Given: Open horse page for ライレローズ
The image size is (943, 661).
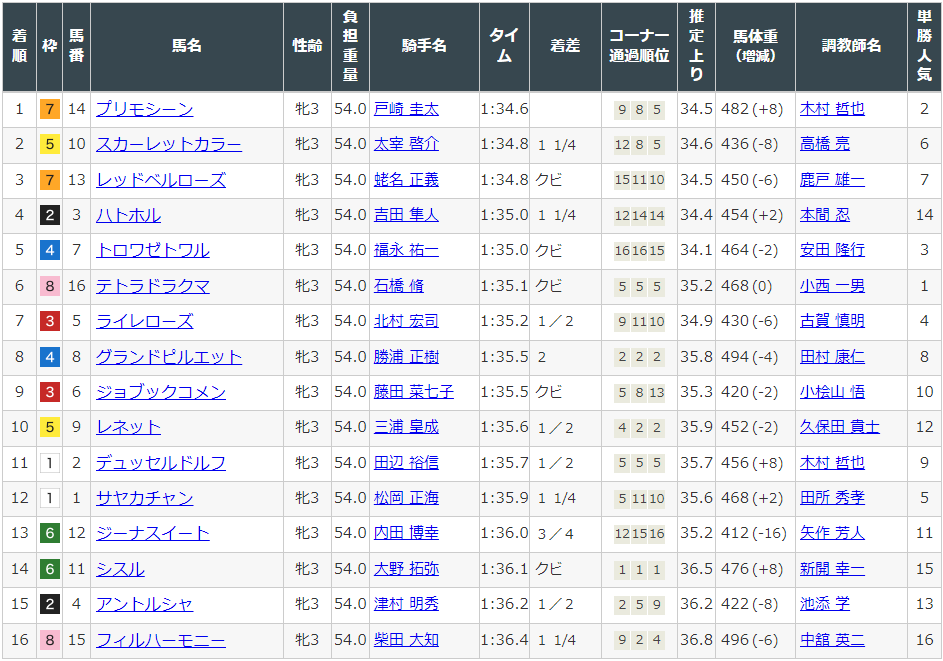Looking at the screenshot, I should (x=145, y=321).
